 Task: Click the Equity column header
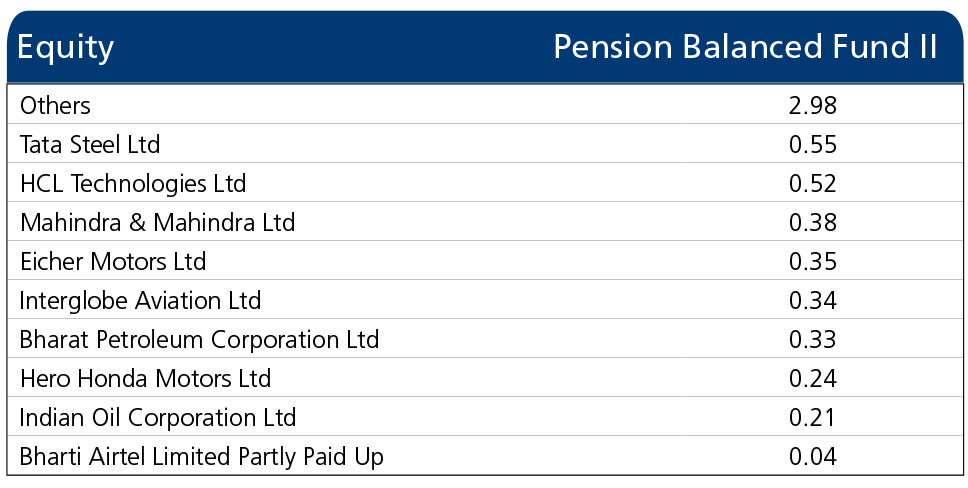coord(65,48)
